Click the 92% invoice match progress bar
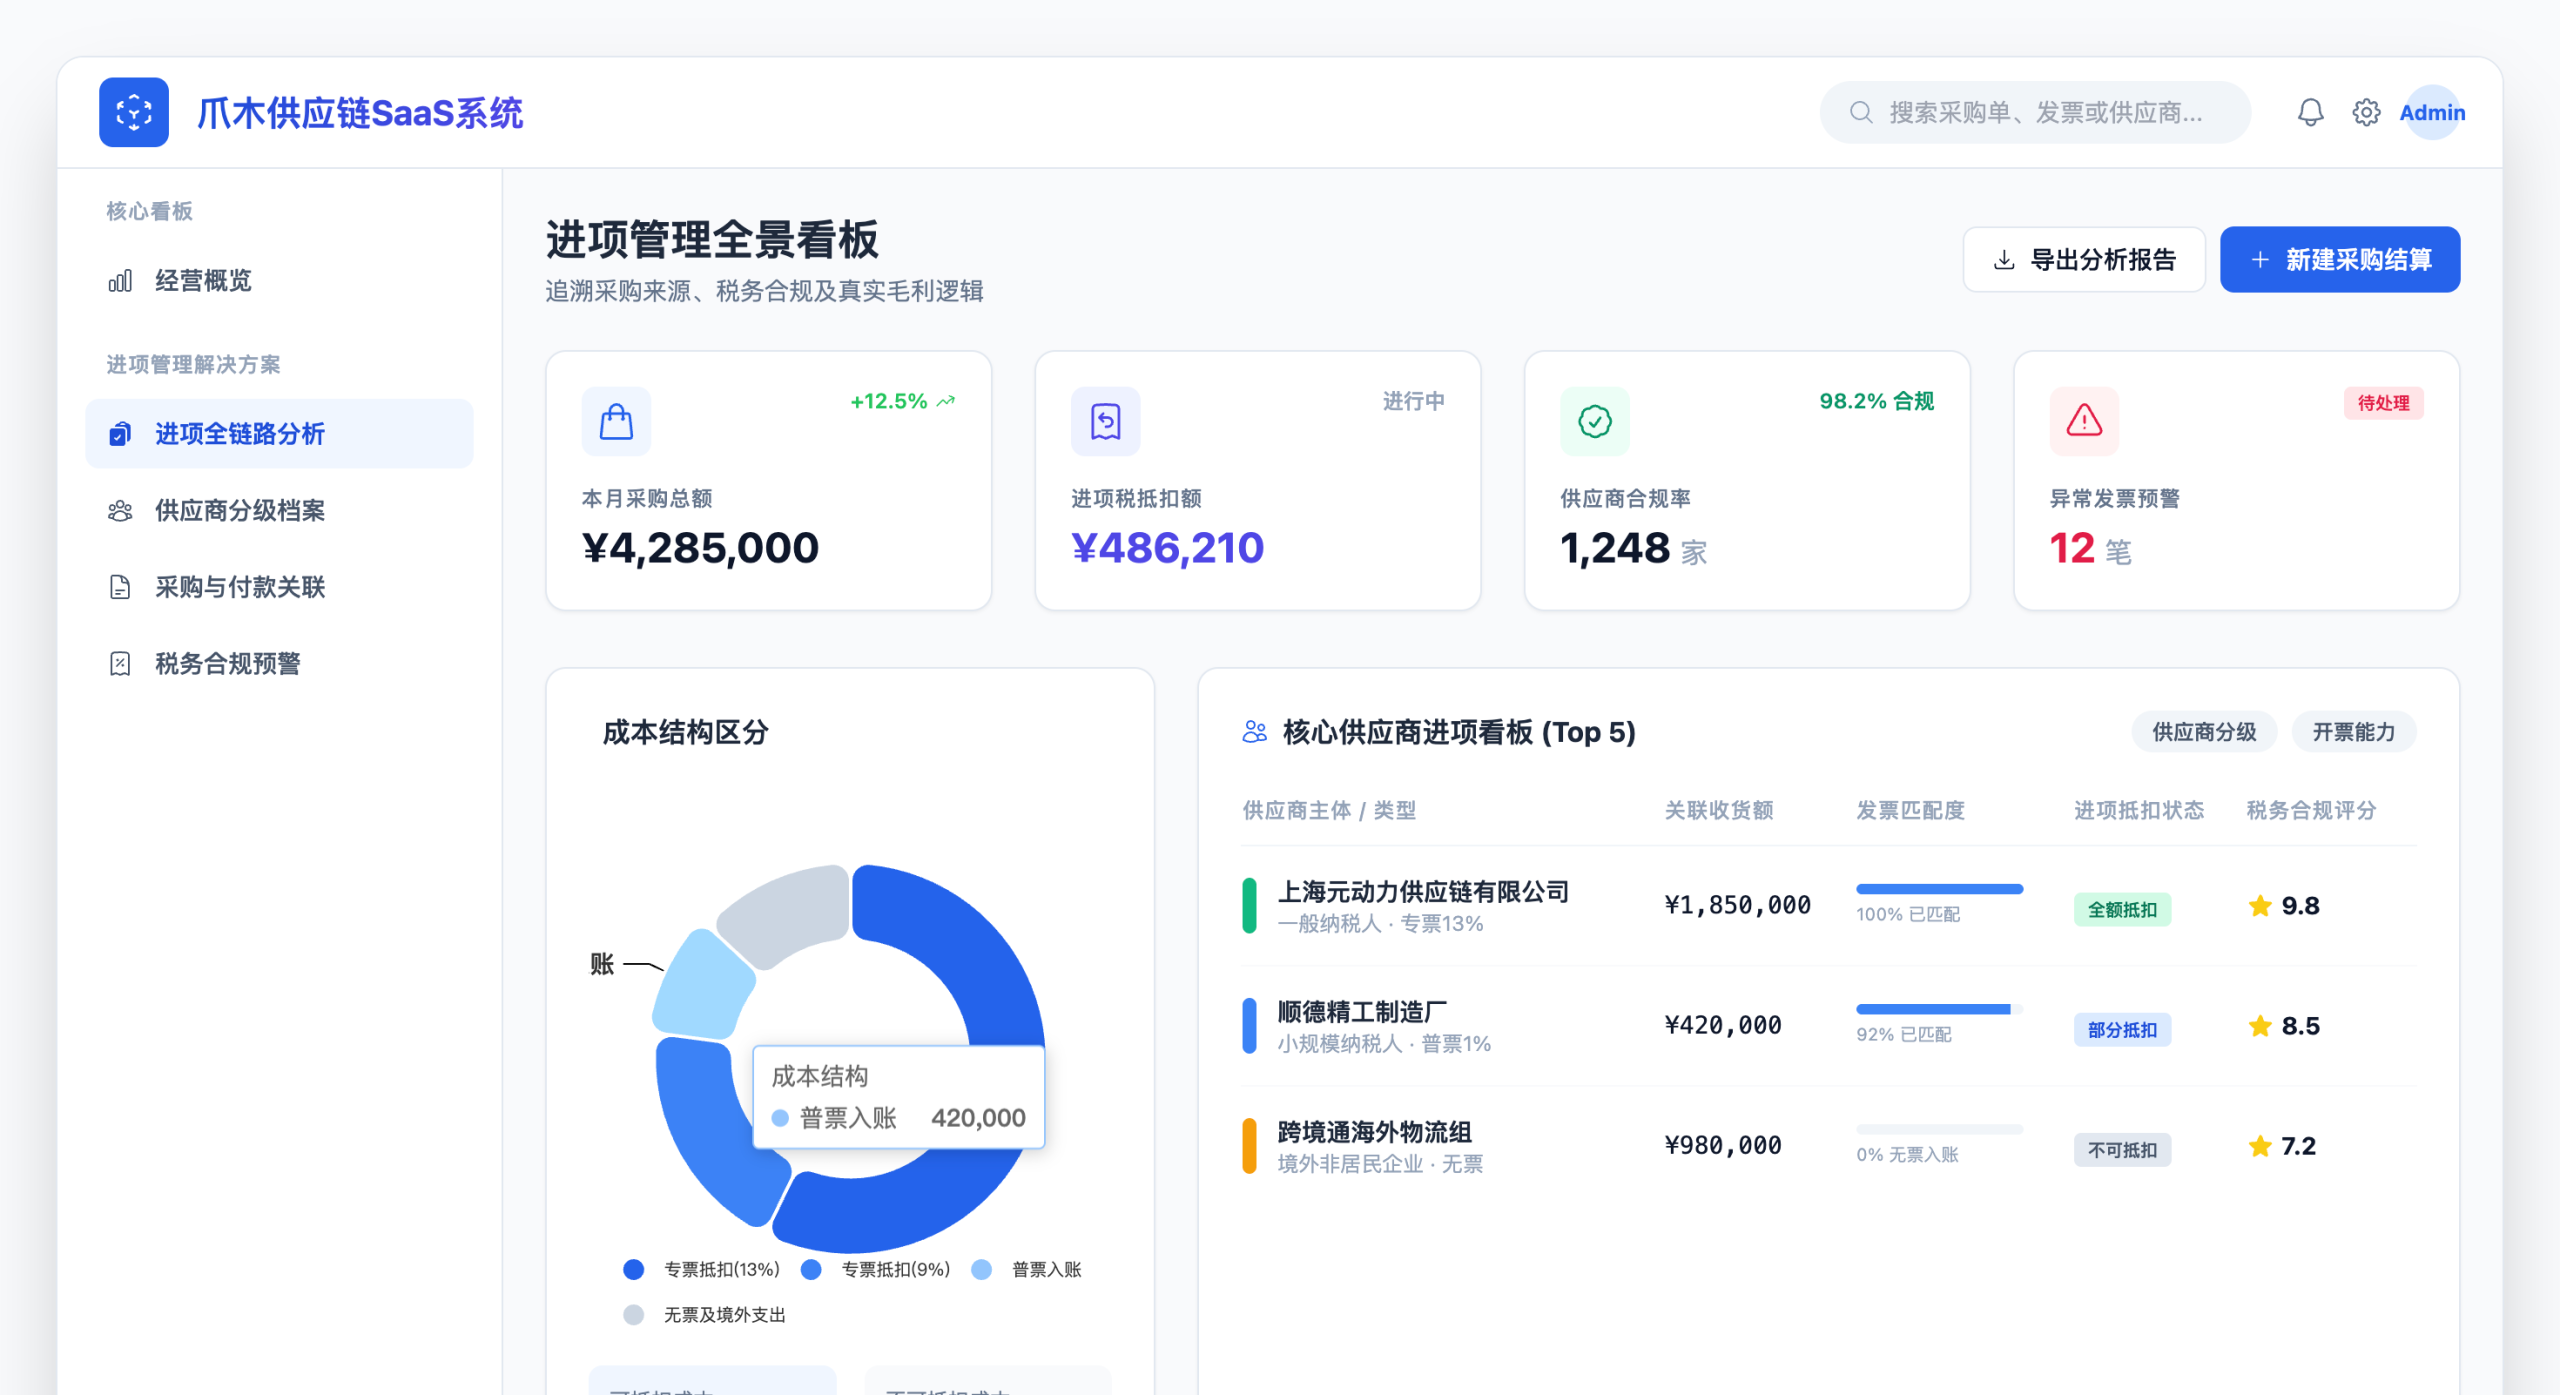This screenshot has height=1395, width=2560. [x=1938, y=1009]
